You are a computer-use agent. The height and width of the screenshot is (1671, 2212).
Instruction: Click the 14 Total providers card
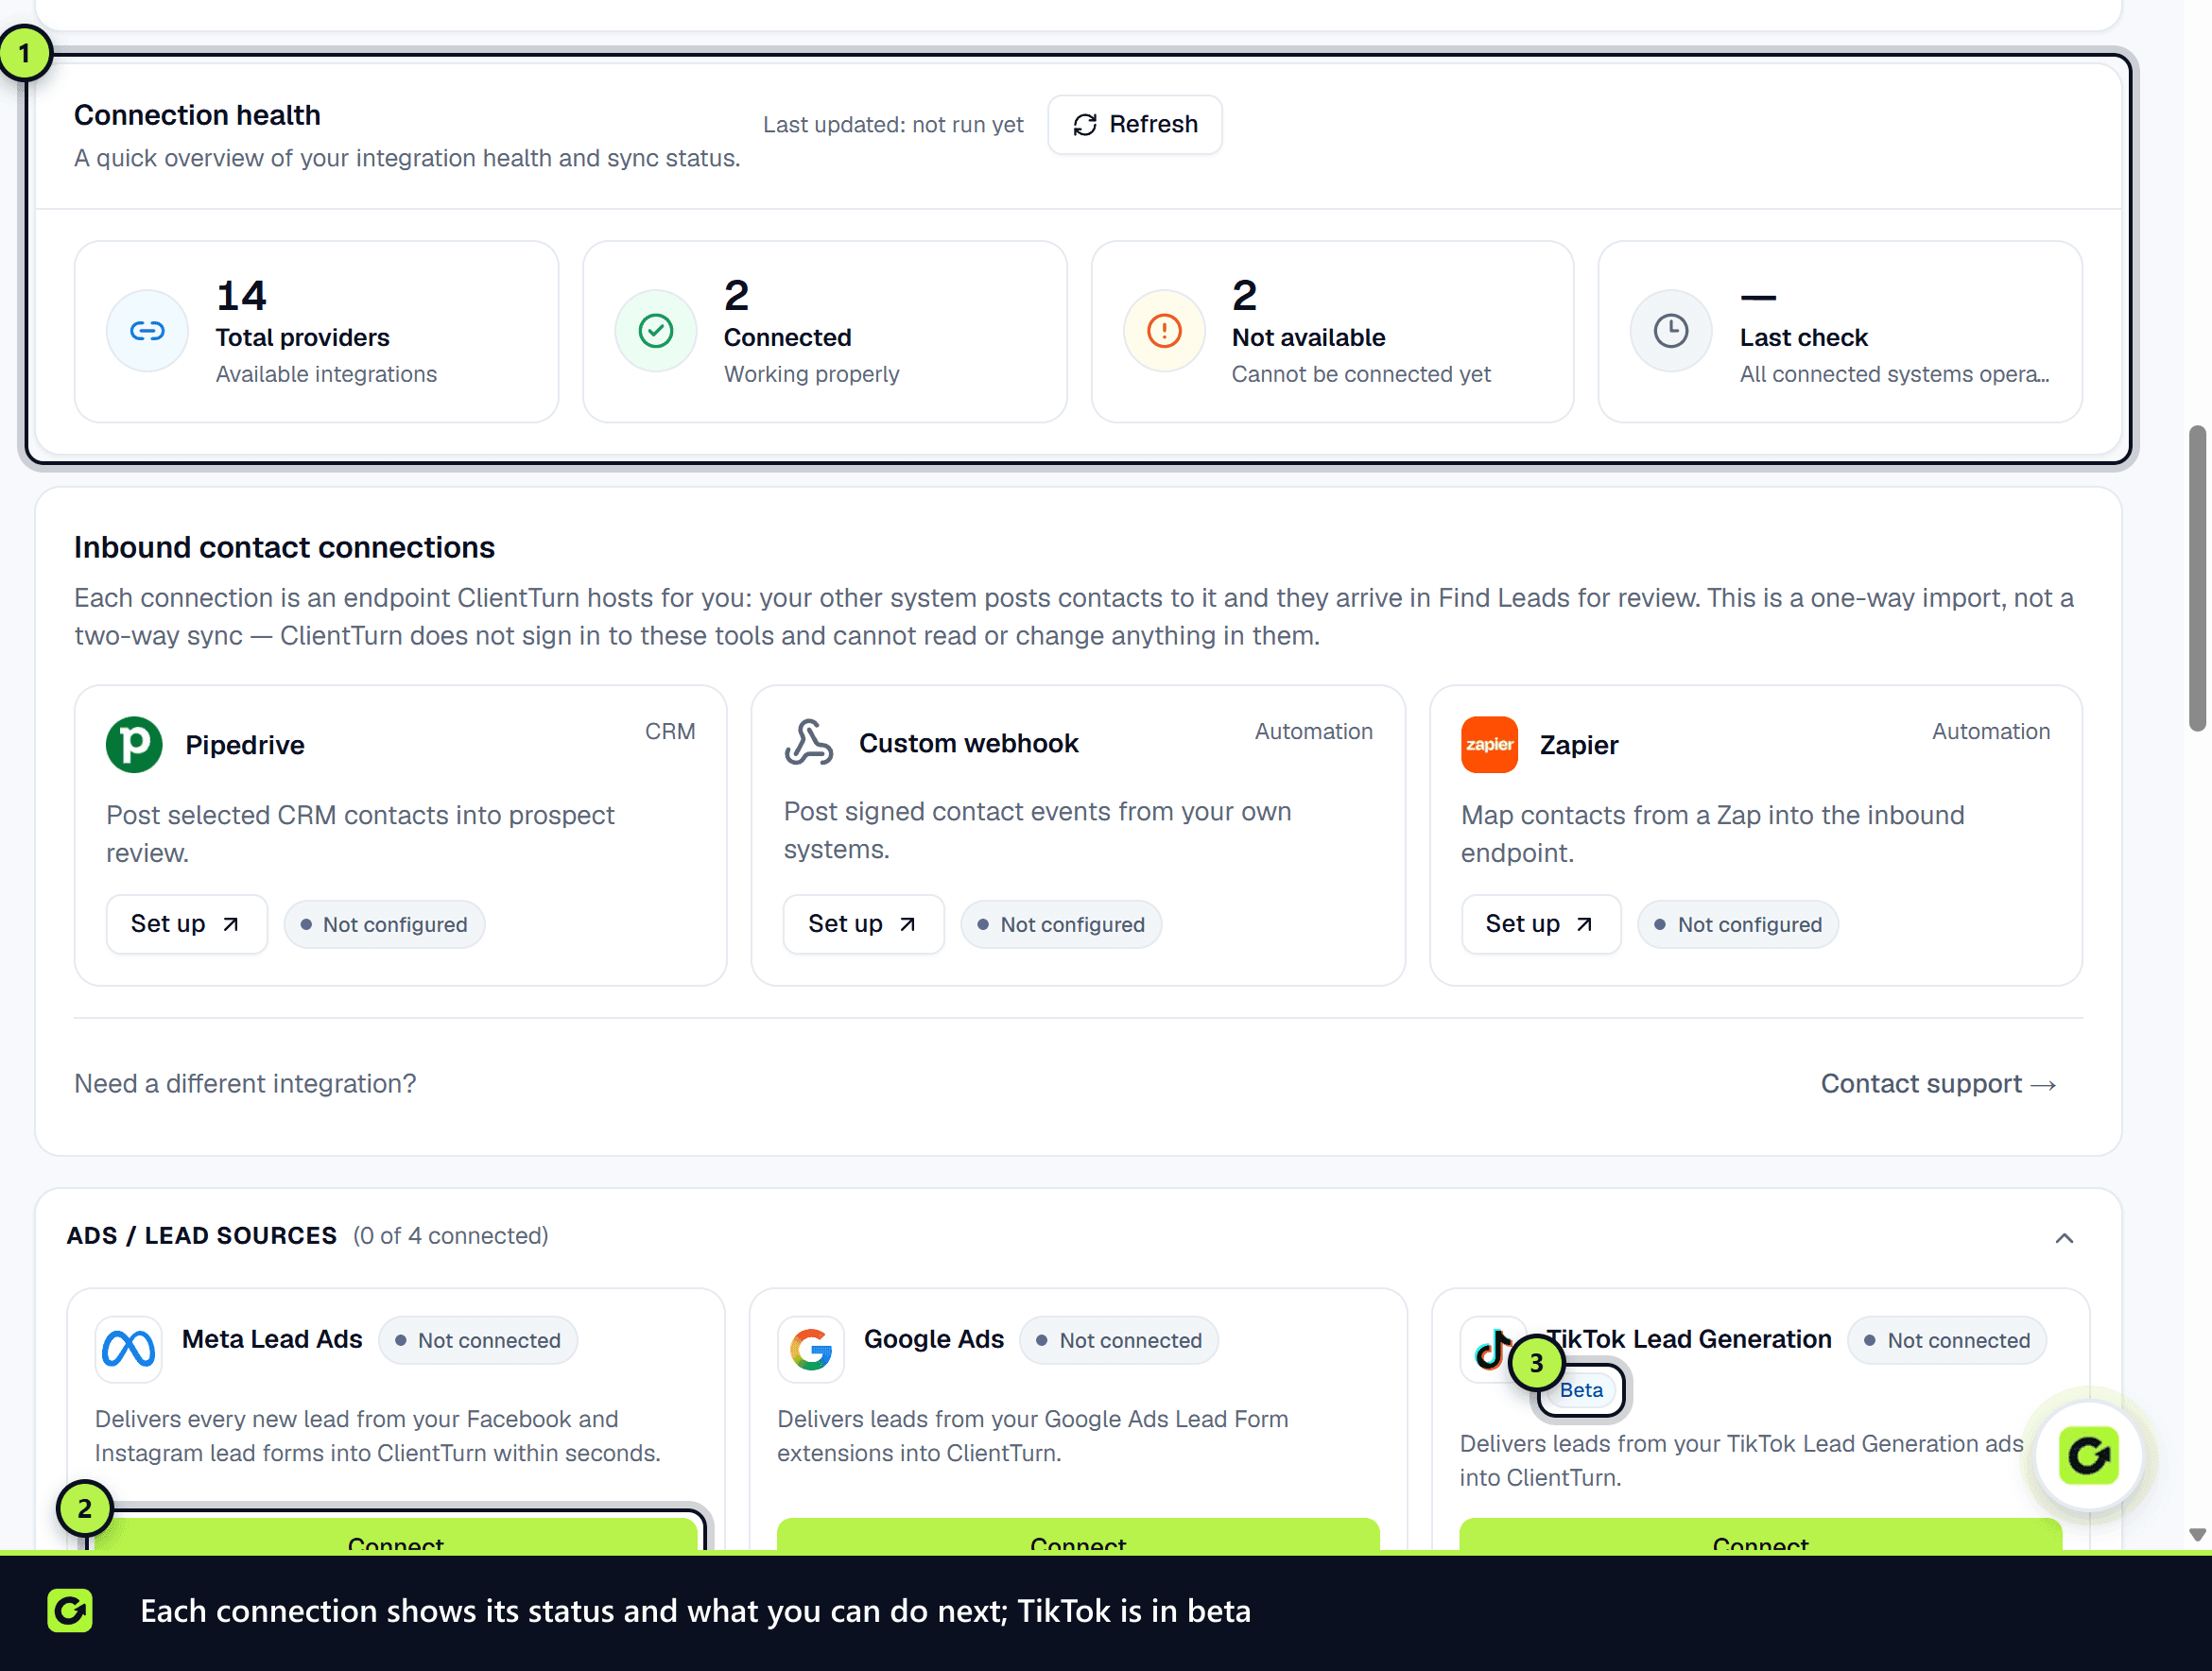coord(317,331)
